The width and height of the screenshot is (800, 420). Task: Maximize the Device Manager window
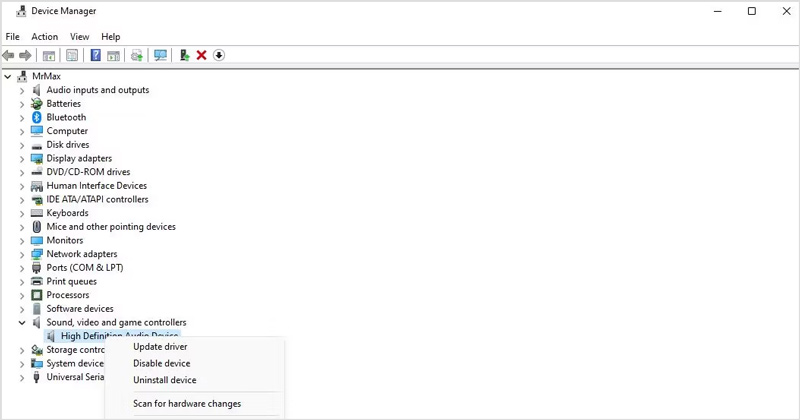(x=752, y=11)
